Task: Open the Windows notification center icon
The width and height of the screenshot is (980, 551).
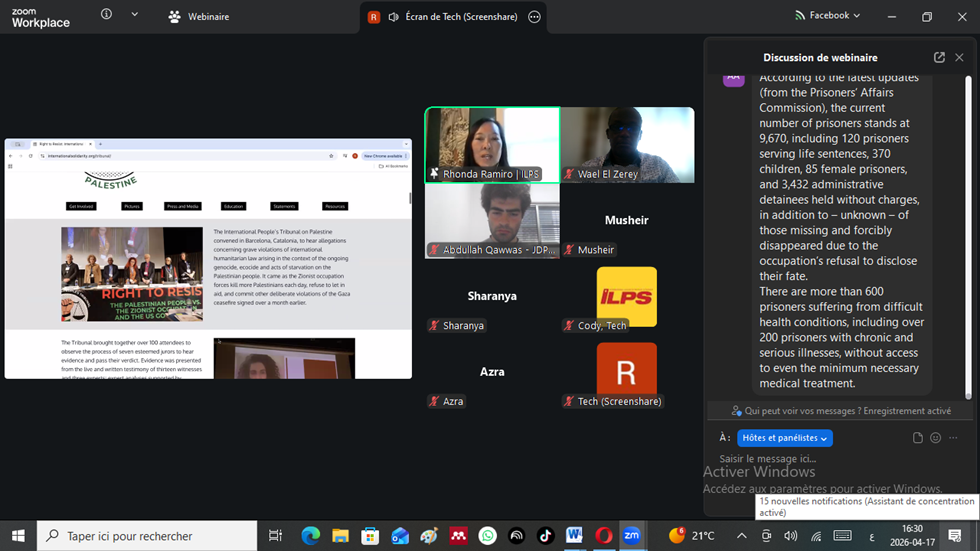Action: tap(955, 536)
